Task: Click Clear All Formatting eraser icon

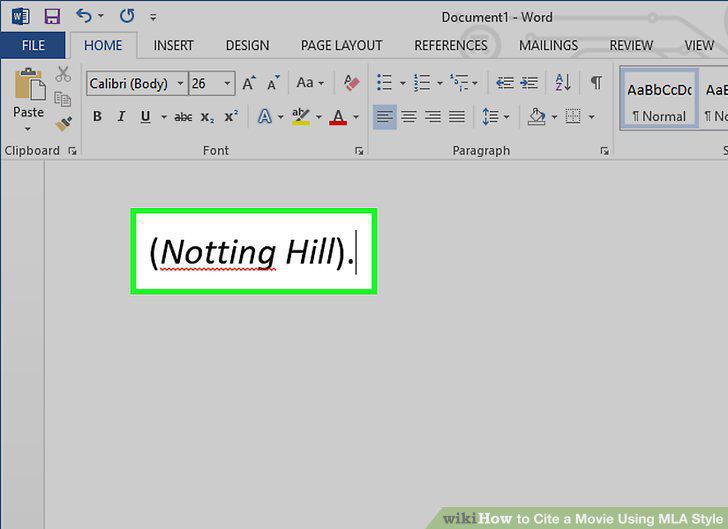Action: click(x=352, y=83)
